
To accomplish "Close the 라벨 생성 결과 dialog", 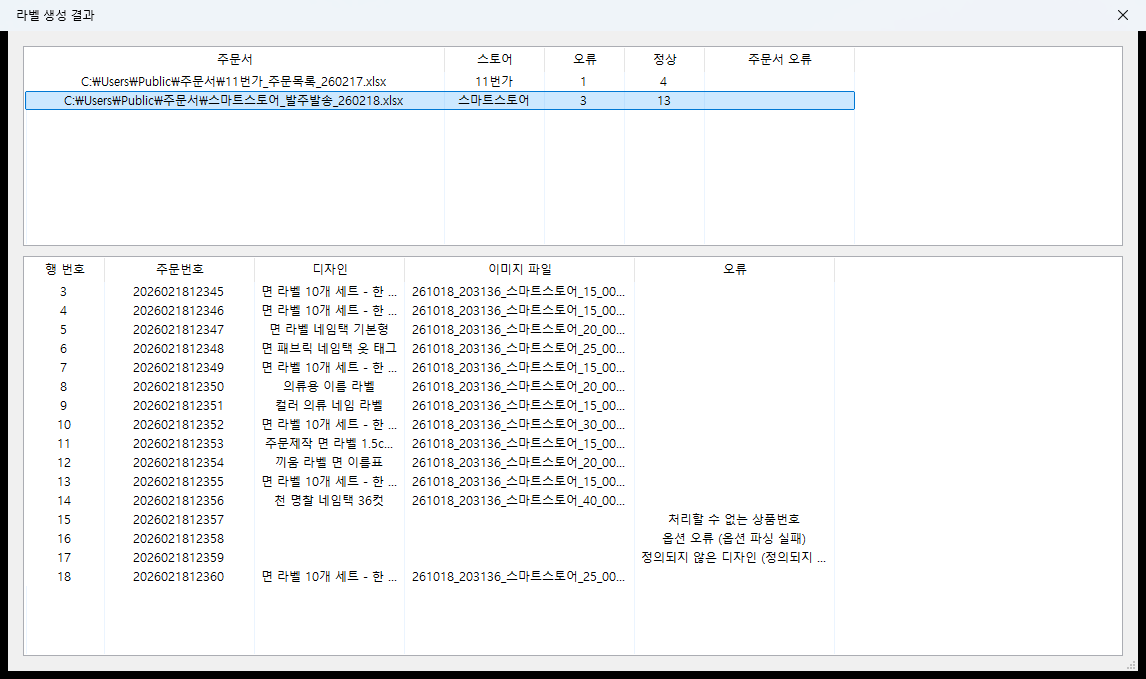I will [x=1123, y=15].
